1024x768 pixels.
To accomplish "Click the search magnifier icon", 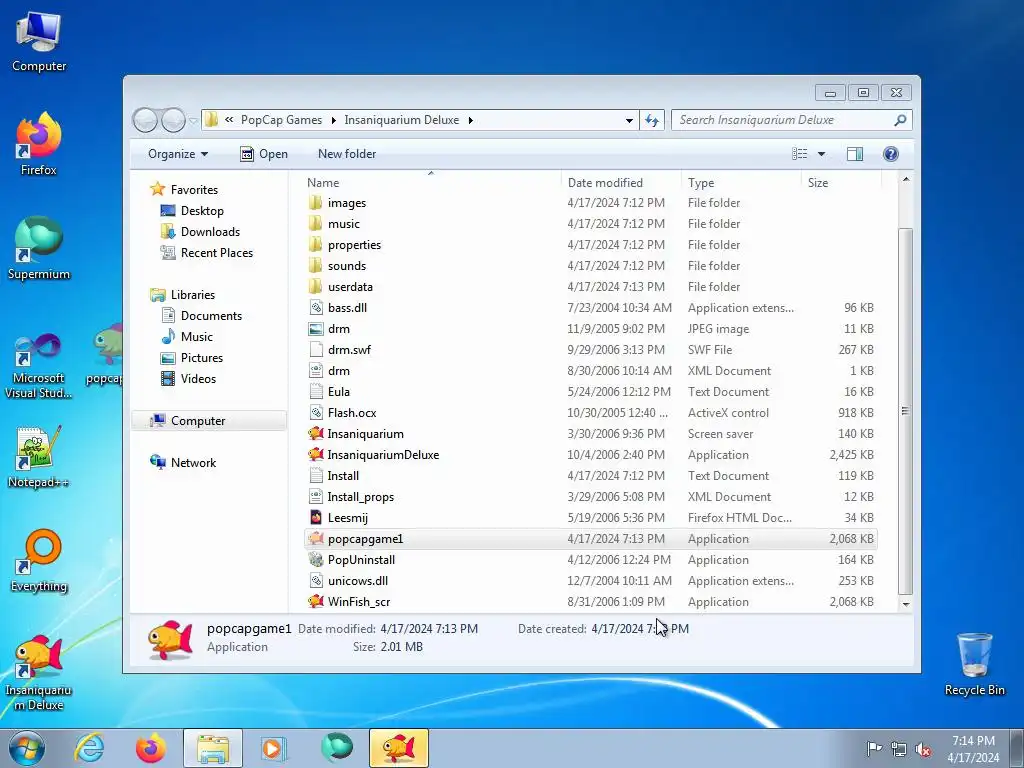I will pyautogui.click(x=900, y=120).
